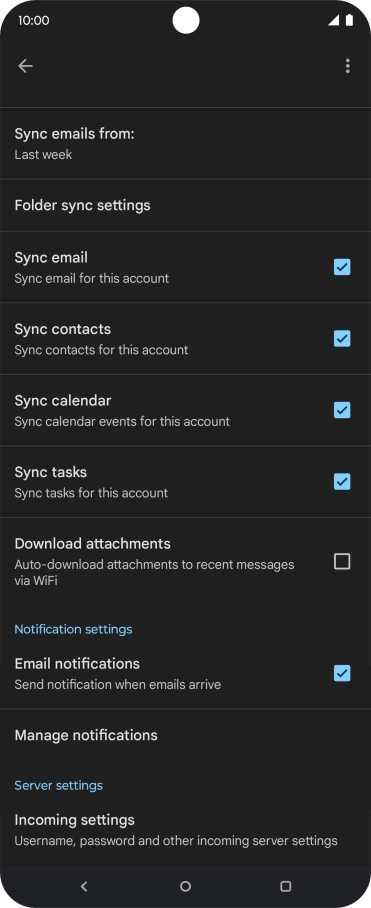Open Manage notifications
Image resolution: width=371 pixels, height=908 pixels.
(185, 735)
